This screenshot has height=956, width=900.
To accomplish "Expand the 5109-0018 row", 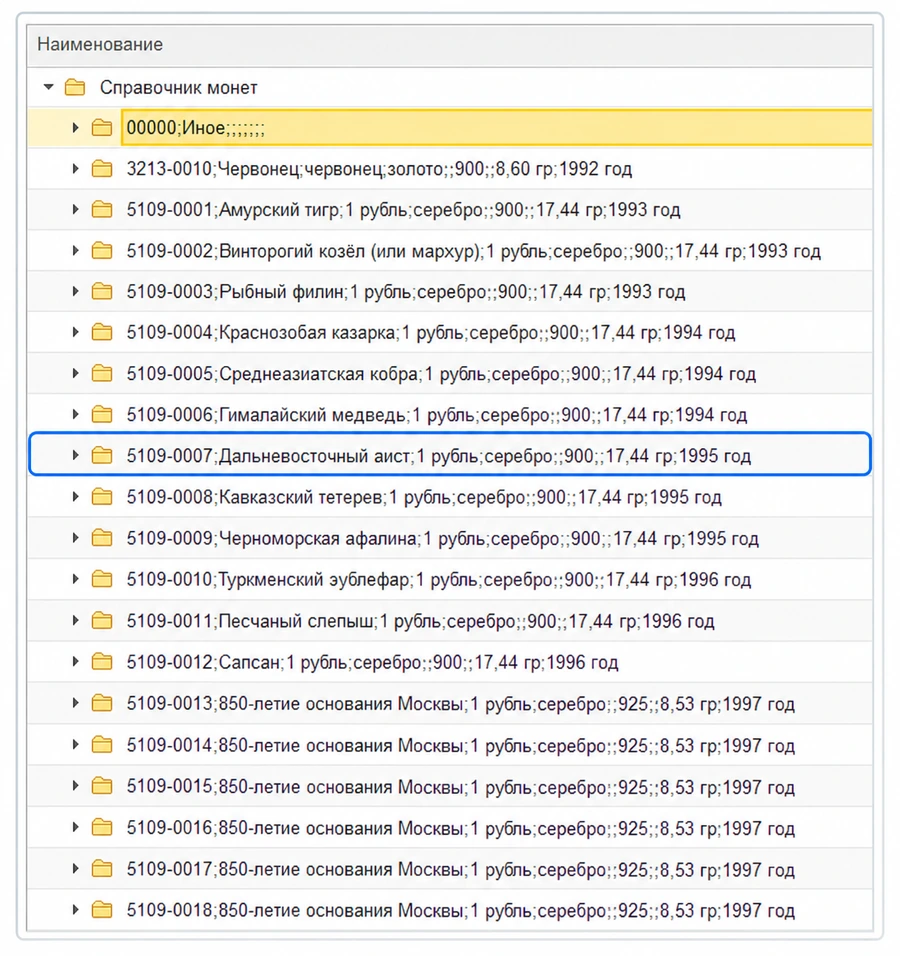I will [75, 910].
